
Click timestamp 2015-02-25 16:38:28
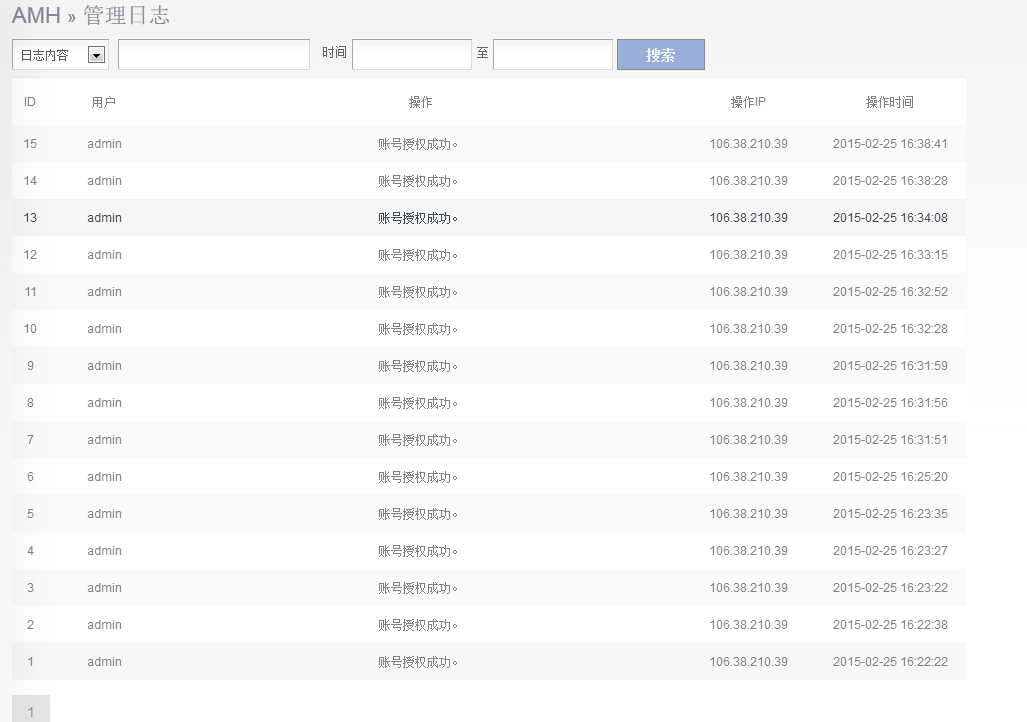tap(890, 181)
